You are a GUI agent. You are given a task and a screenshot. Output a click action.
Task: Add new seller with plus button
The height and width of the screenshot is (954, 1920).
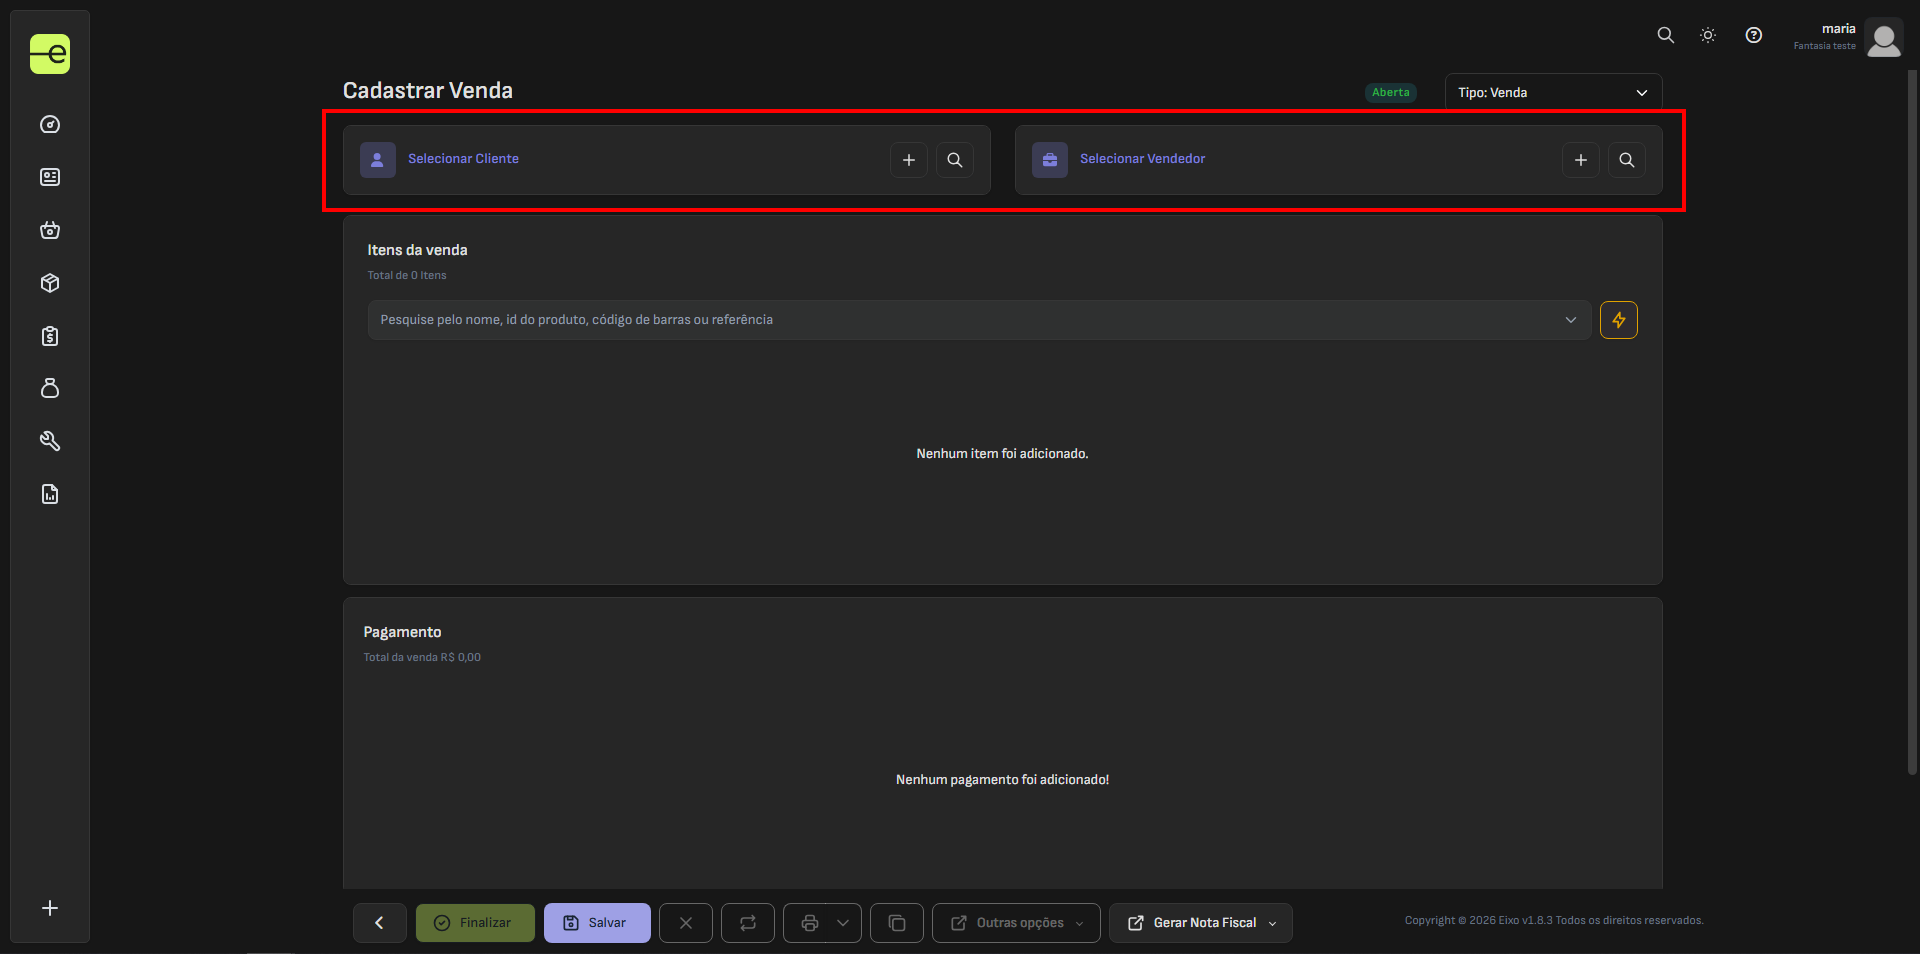click(x=1581, y=160)
